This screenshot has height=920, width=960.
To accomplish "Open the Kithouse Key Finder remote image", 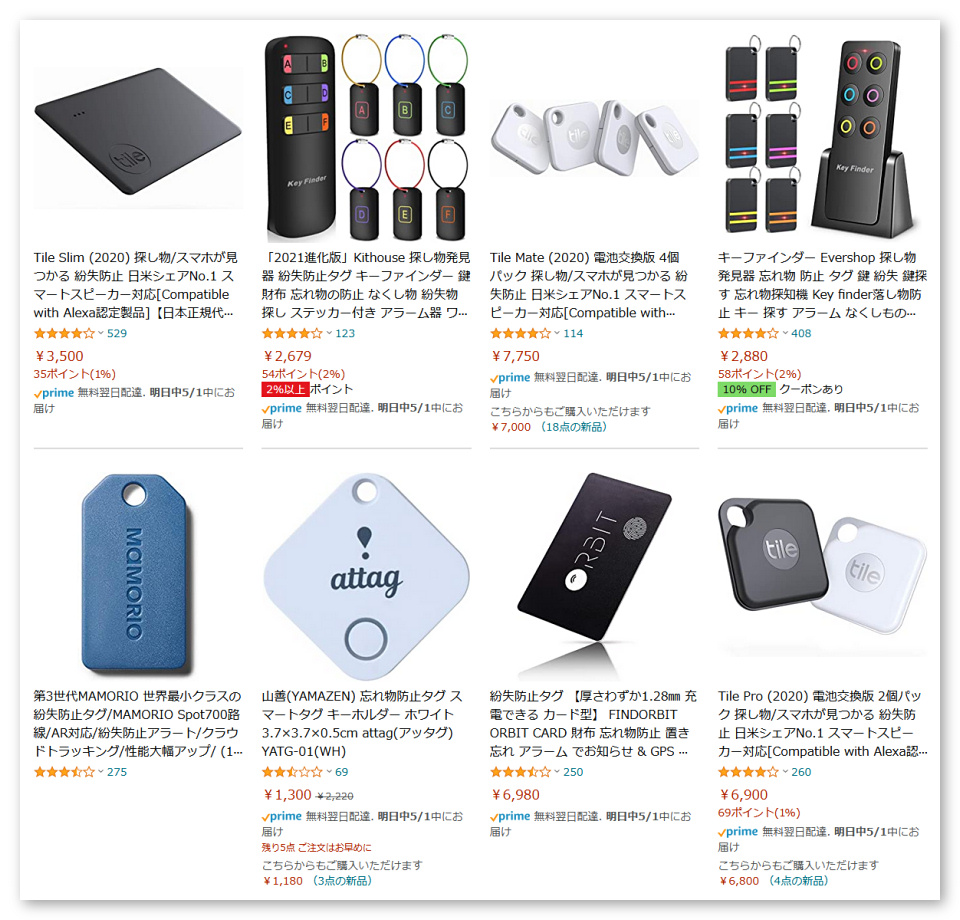I will (x=366, y=138).
